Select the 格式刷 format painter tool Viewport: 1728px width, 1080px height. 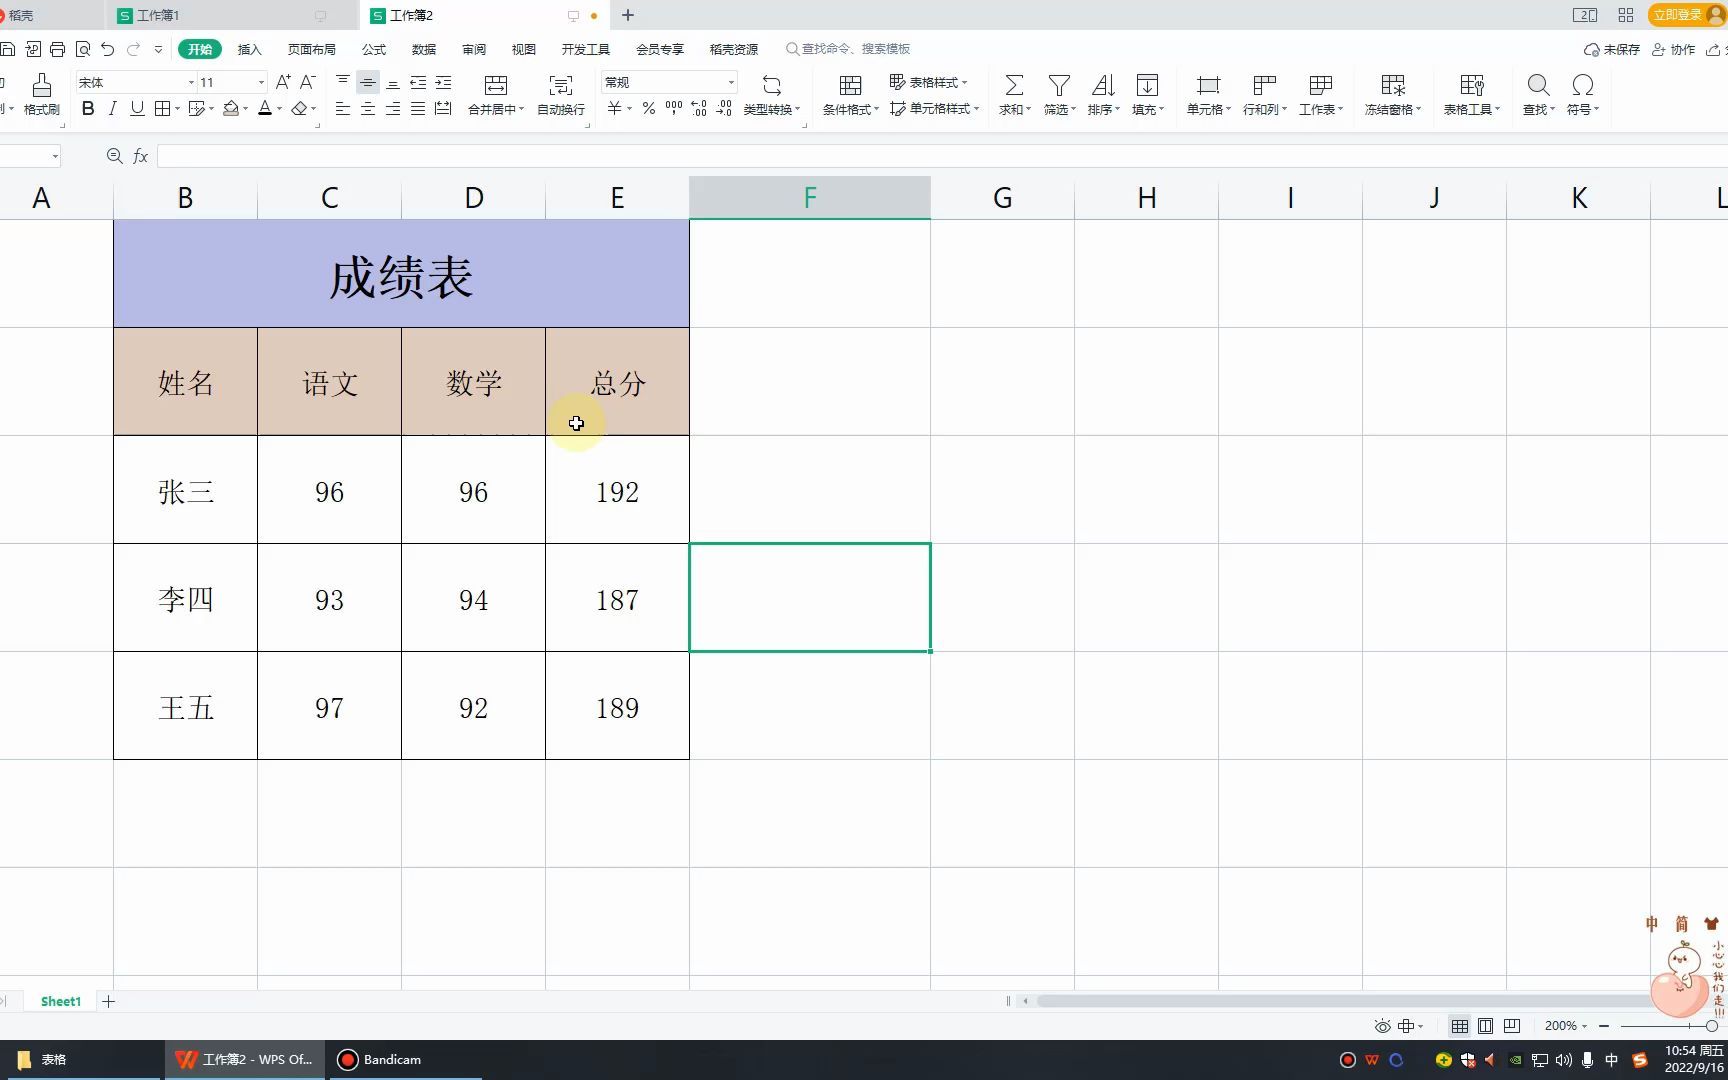point(41,95)
